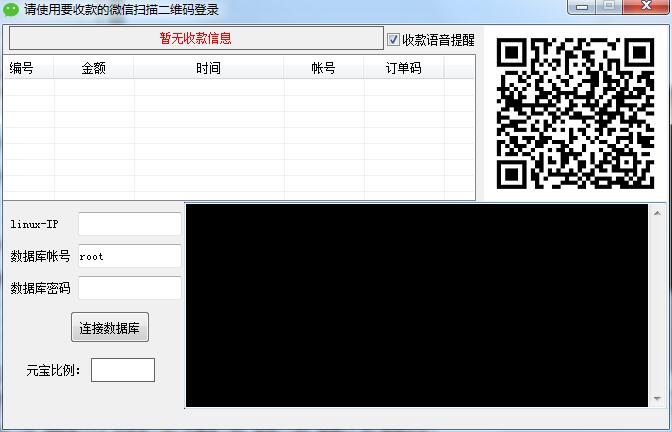Click the WeChat icon in the title bar
This screenshot has width=672, height=432.
[11, 9]
